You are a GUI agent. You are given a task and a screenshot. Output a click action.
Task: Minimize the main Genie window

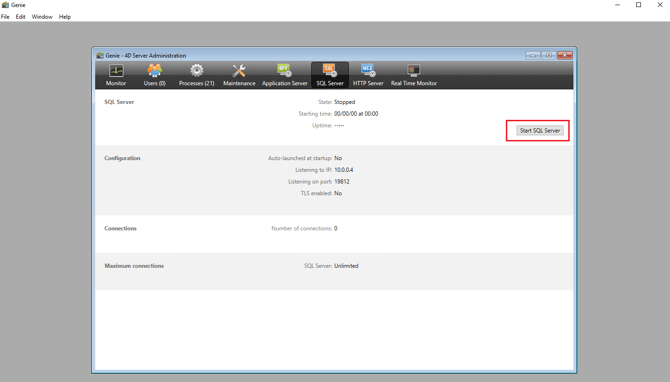(x=617, y=5)
